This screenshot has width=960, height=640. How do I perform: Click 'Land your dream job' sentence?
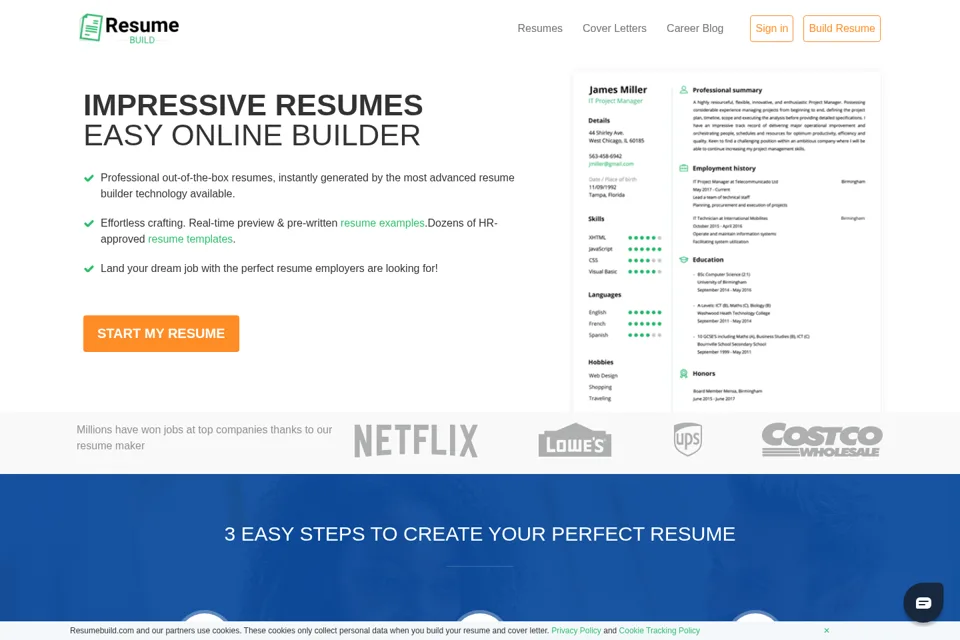click(269, 268)
